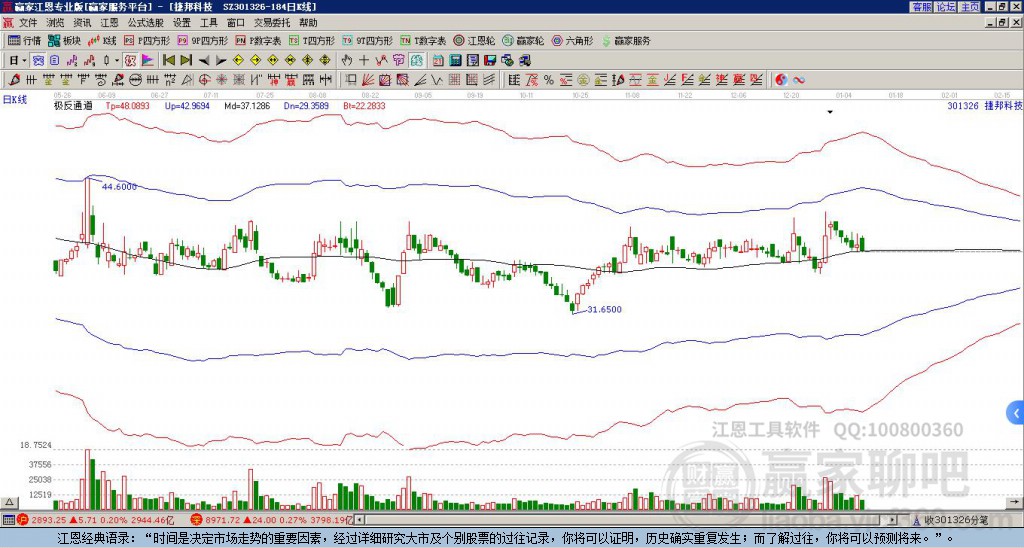Open the P数字表 tool
The image size is (1024, 548).
[258, 40]
